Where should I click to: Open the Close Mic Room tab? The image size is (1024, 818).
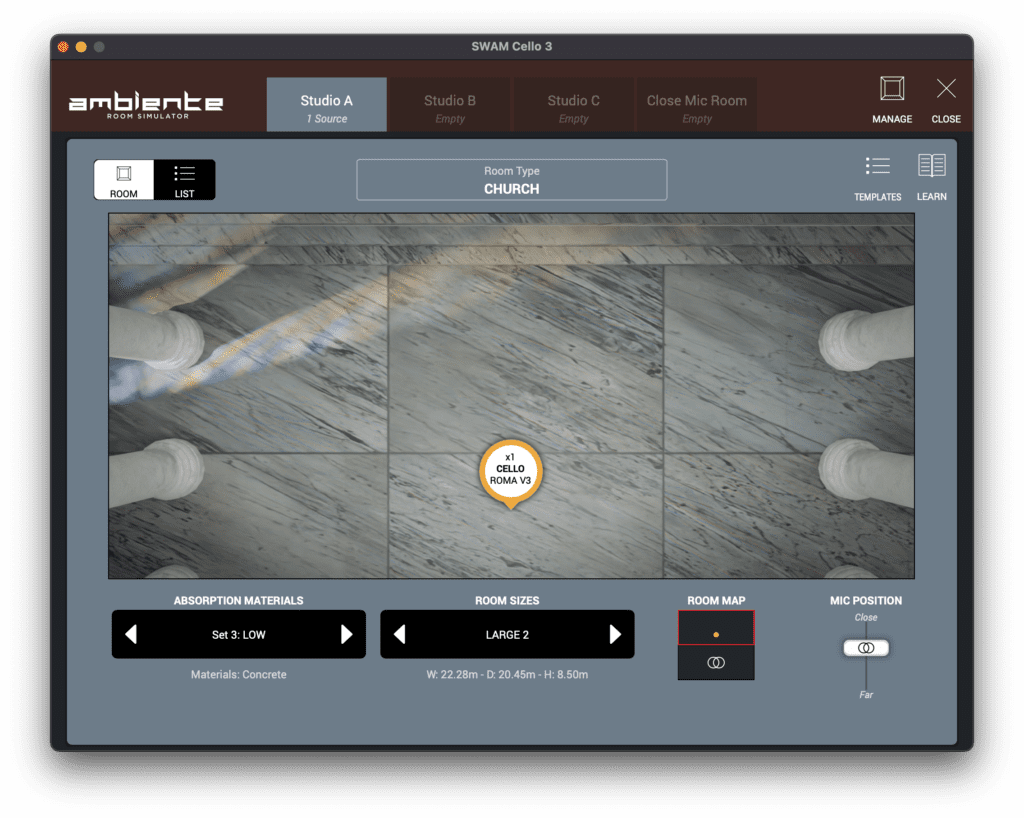point(695,104)
